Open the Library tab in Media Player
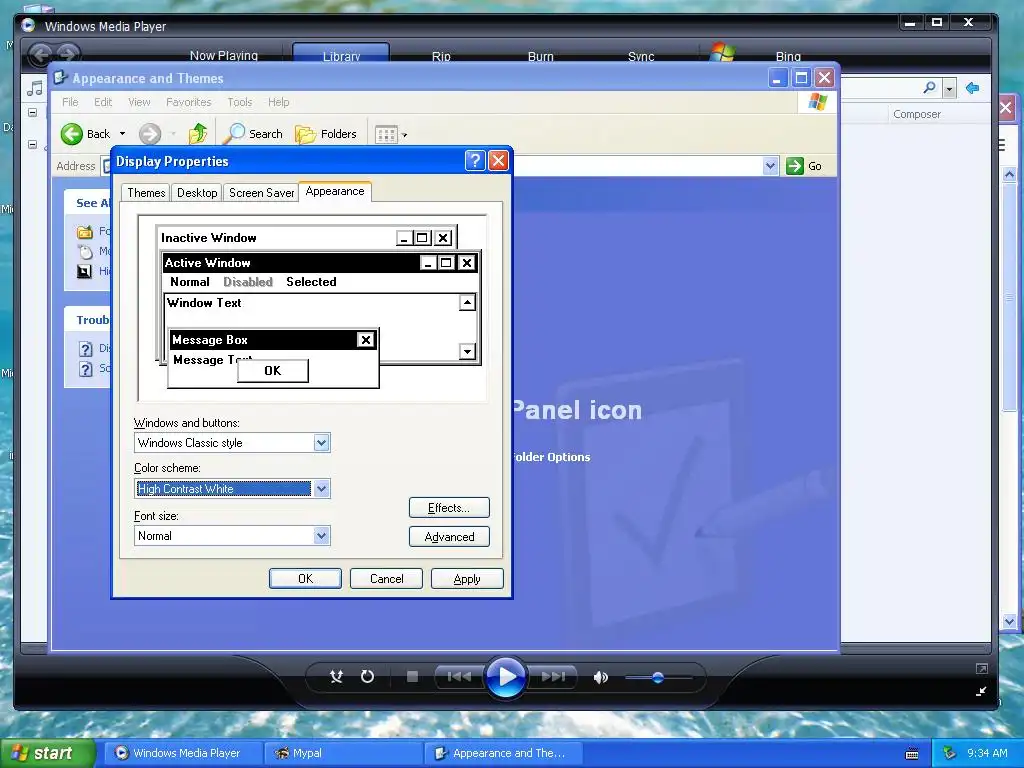Image resolution: width=1024 pixels, height=768 pixels. tap(341, 56)
